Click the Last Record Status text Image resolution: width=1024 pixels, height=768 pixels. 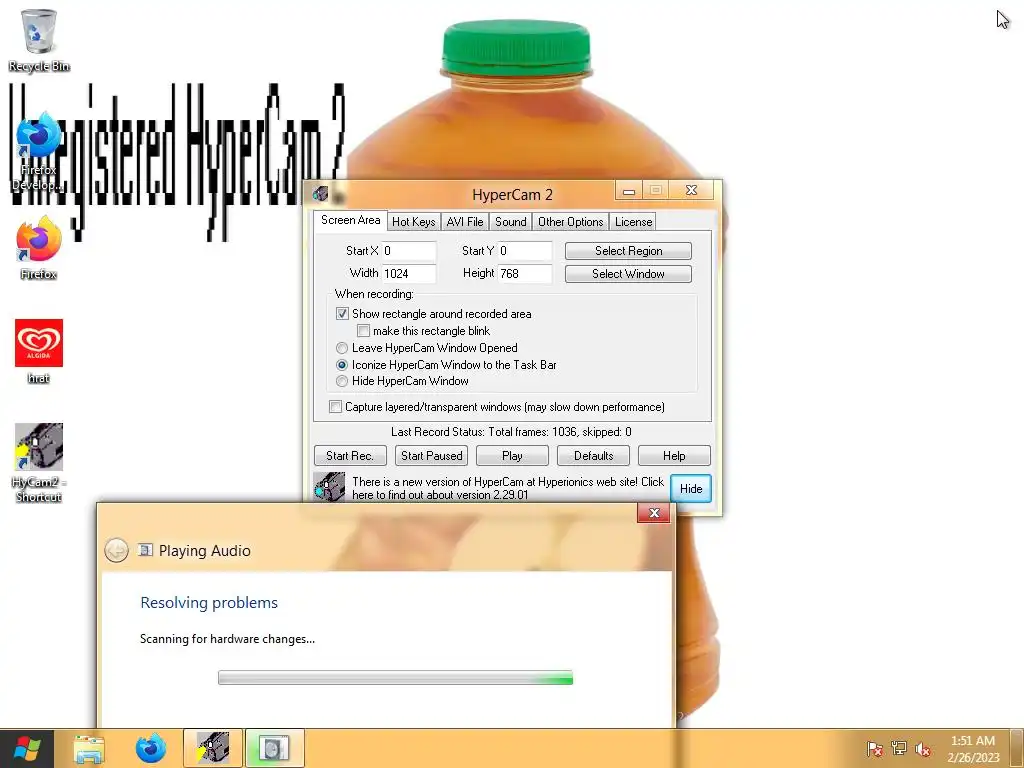(x=511, y=432)
